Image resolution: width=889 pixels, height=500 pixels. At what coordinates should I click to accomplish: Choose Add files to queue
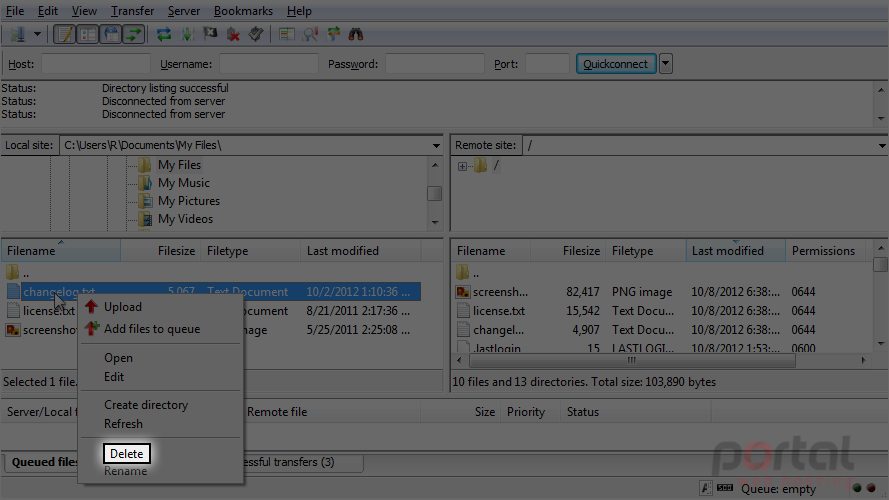click(x=152, y=329)
